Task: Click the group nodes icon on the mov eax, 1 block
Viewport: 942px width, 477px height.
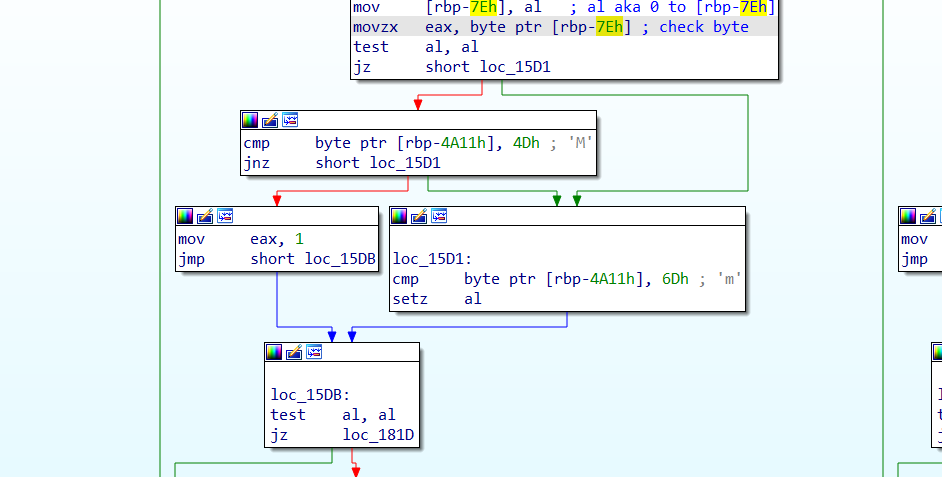Action: point(225,216)
